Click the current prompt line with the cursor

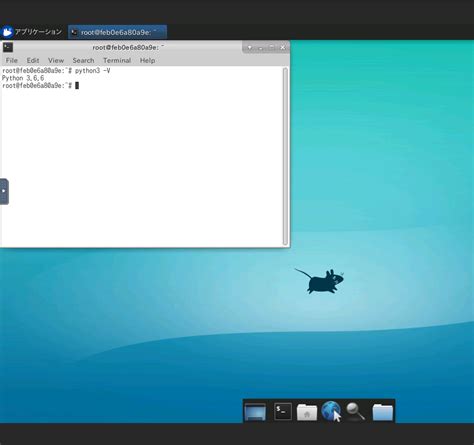click(x=40, y=86)
